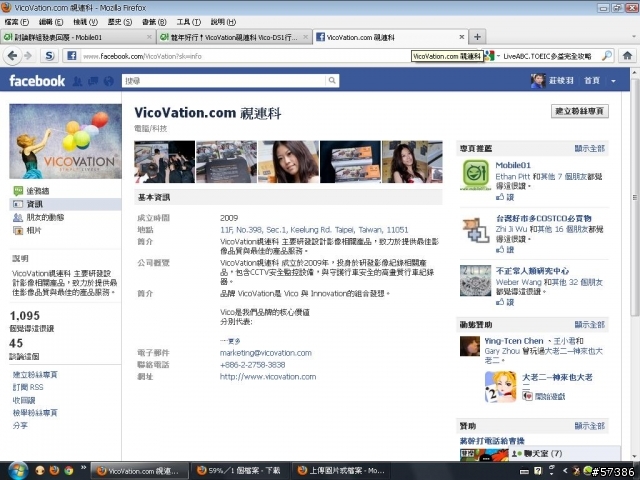
Task: Open a new tab with plus button
Action: point(477,37)
